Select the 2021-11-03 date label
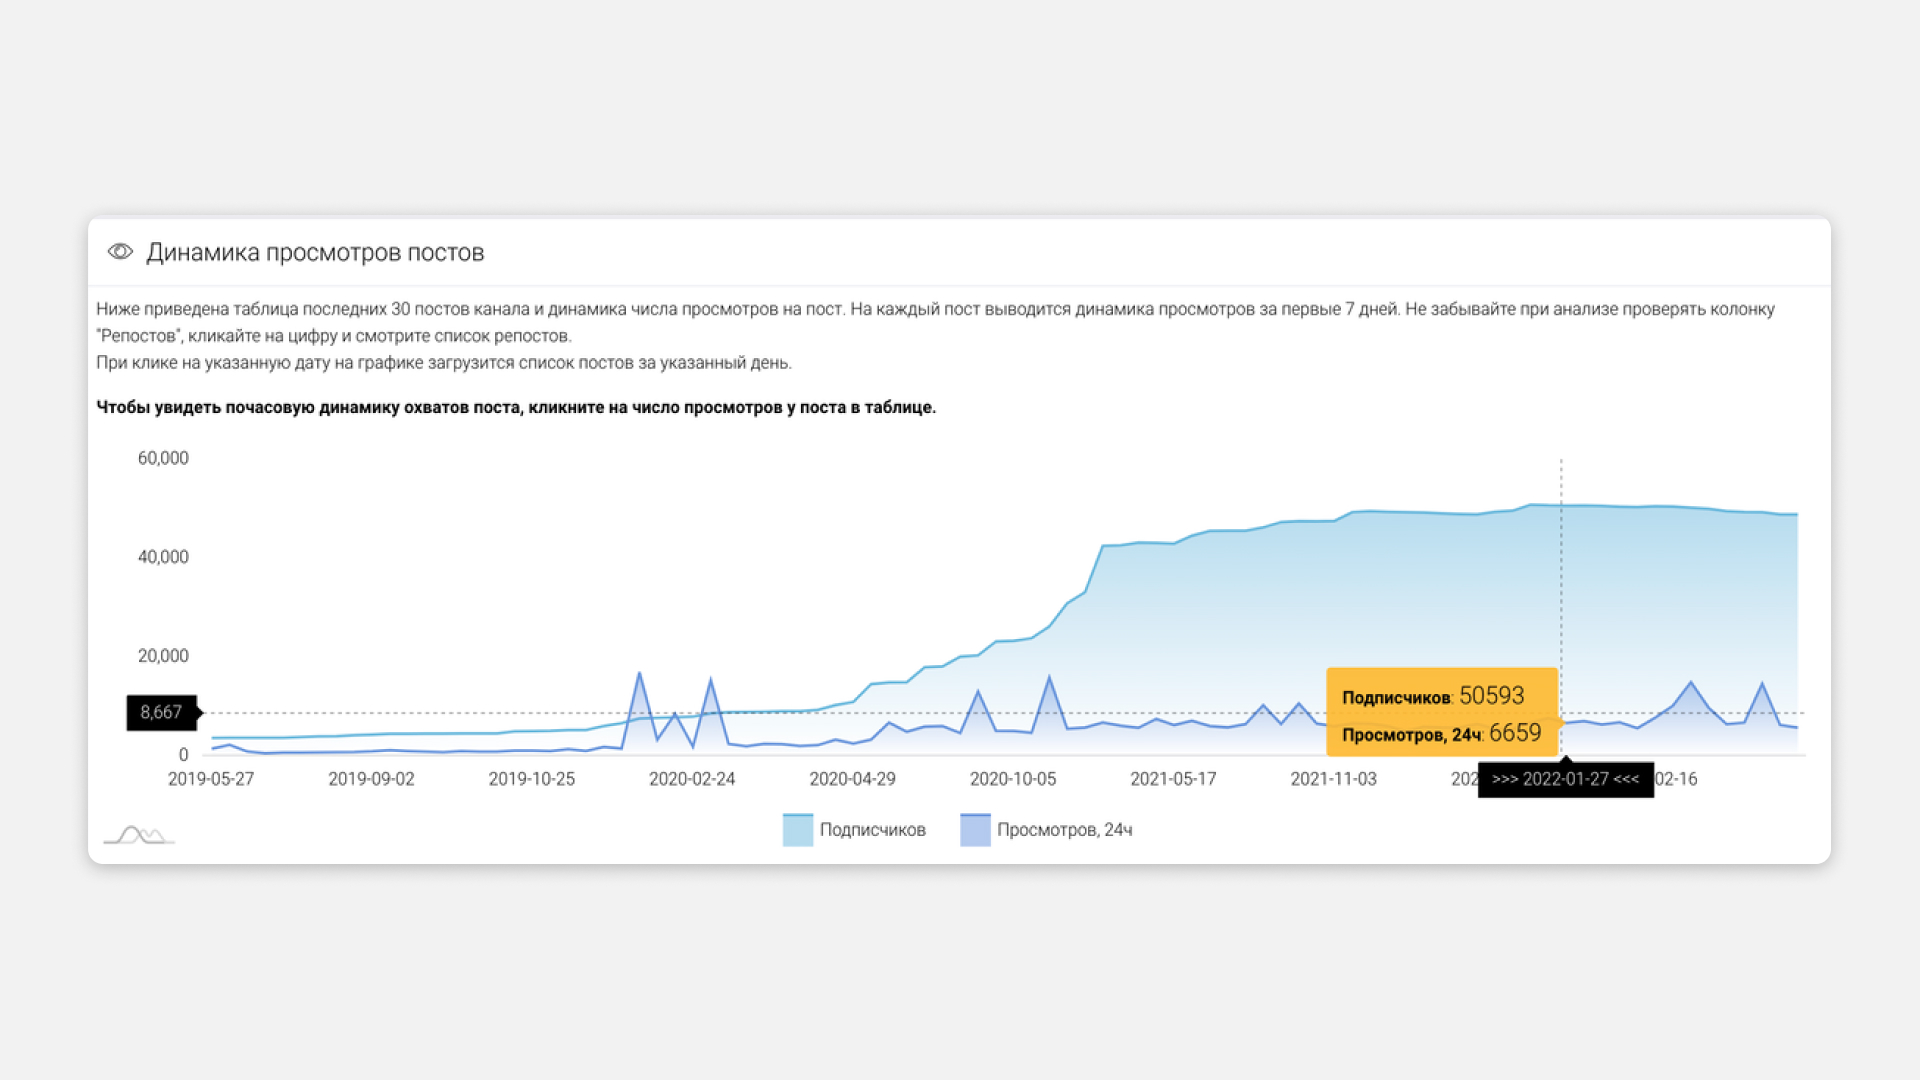 [x=1333, y=779]
